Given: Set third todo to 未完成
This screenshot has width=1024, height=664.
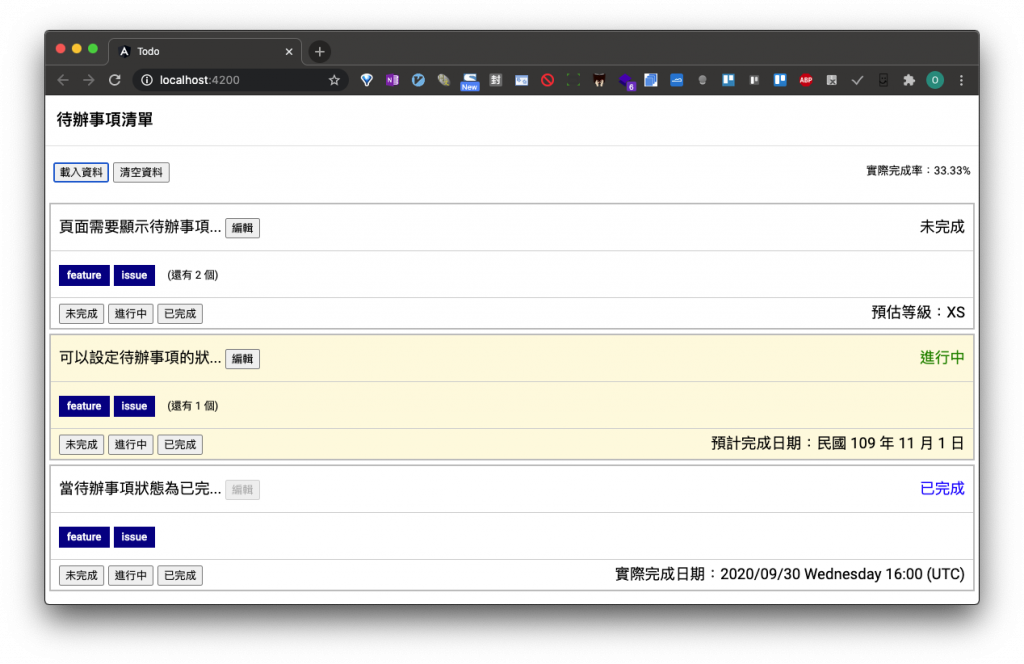Looking at the screenshot, I should pyautogui.click(x=81, y=575).
